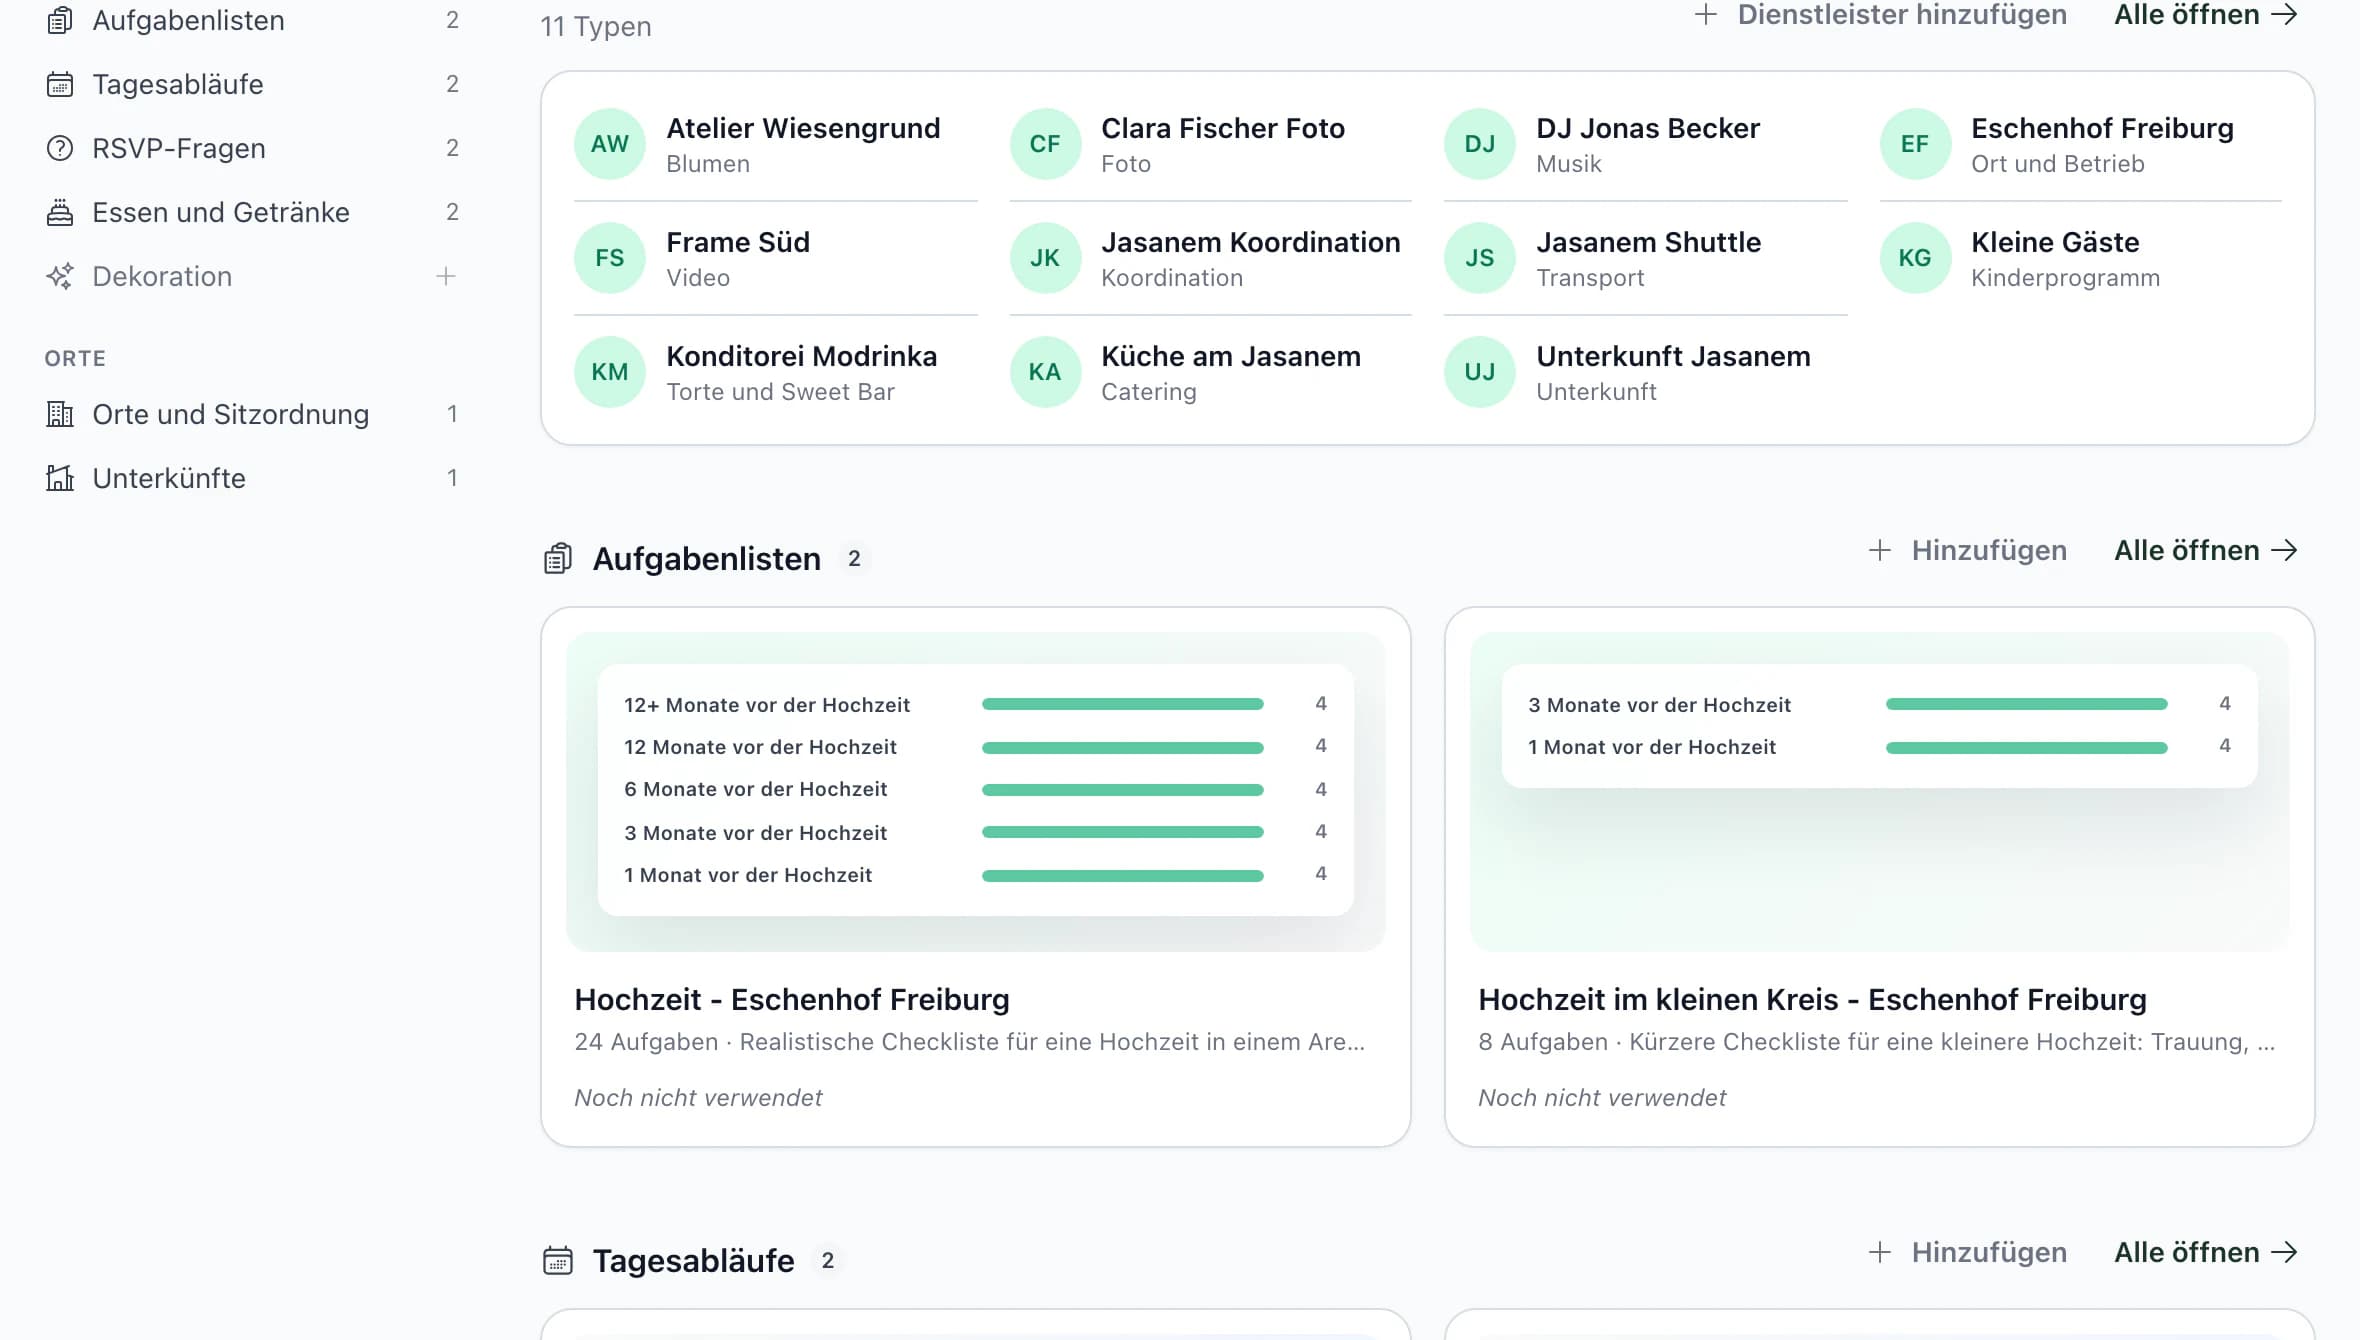2360x1340 pixels.
Task: Click the KM avatar of Konditorei Modrinka
Action: pyautogui.click(x=610, y=372)
